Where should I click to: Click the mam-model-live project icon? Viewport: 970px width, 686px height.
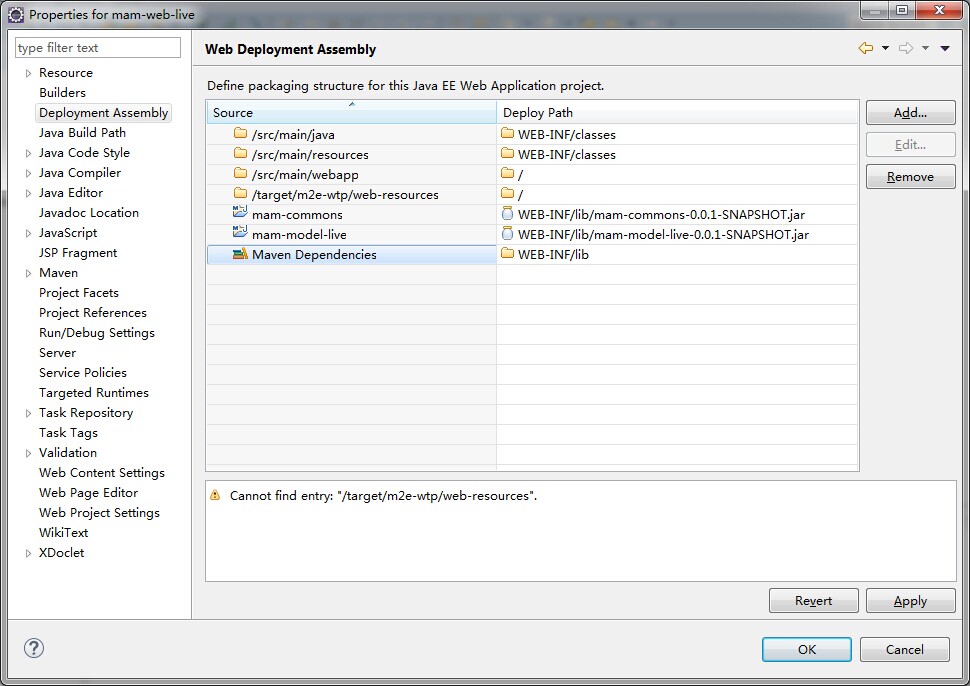click(240, 234)
